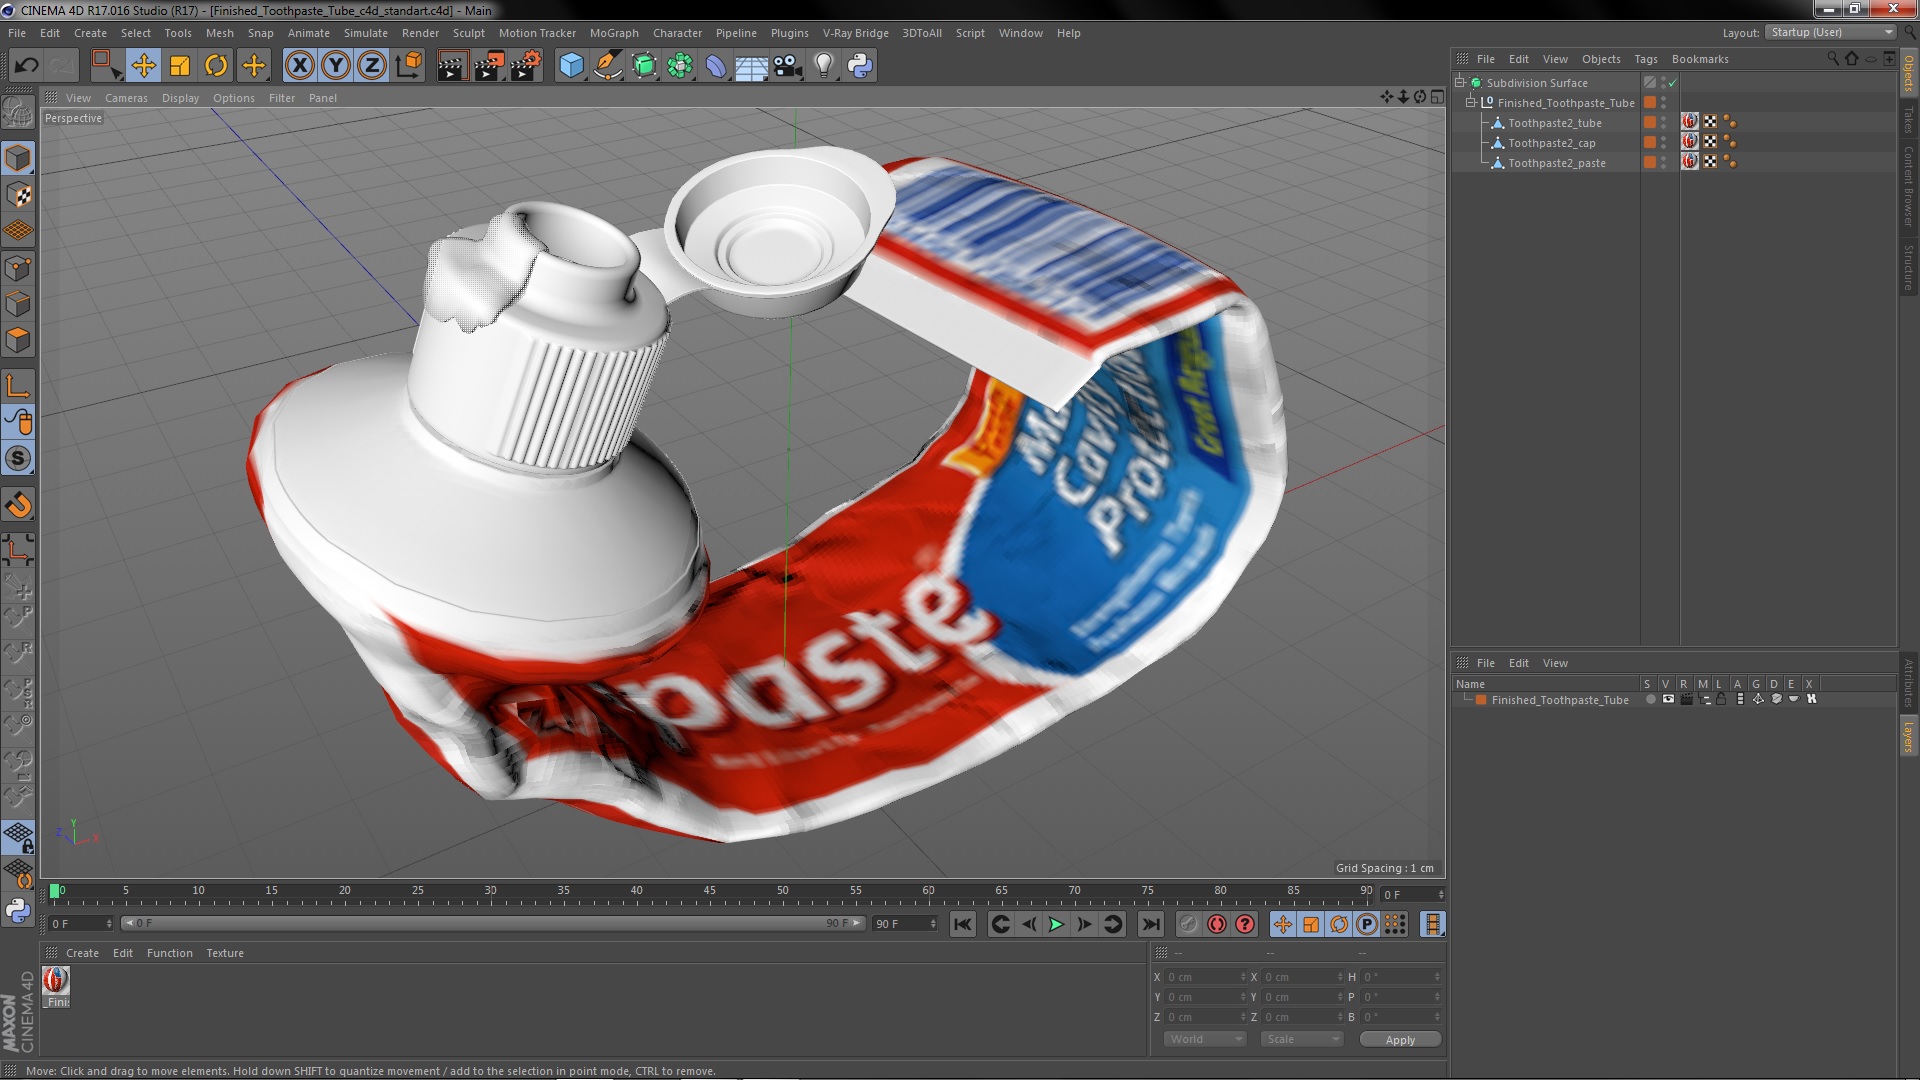Viewport: 1920px width, 1080px height.
Task: Add a Floor environment object
Action: 751,66
